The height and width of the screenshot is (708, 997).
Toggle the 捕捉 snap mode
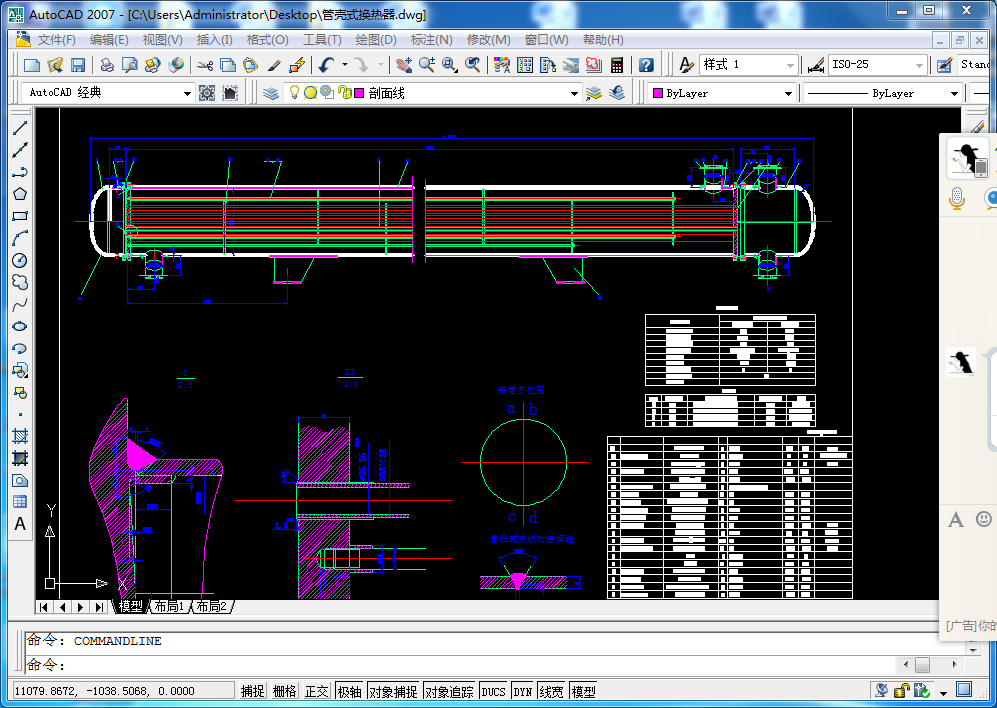(253, 691)
